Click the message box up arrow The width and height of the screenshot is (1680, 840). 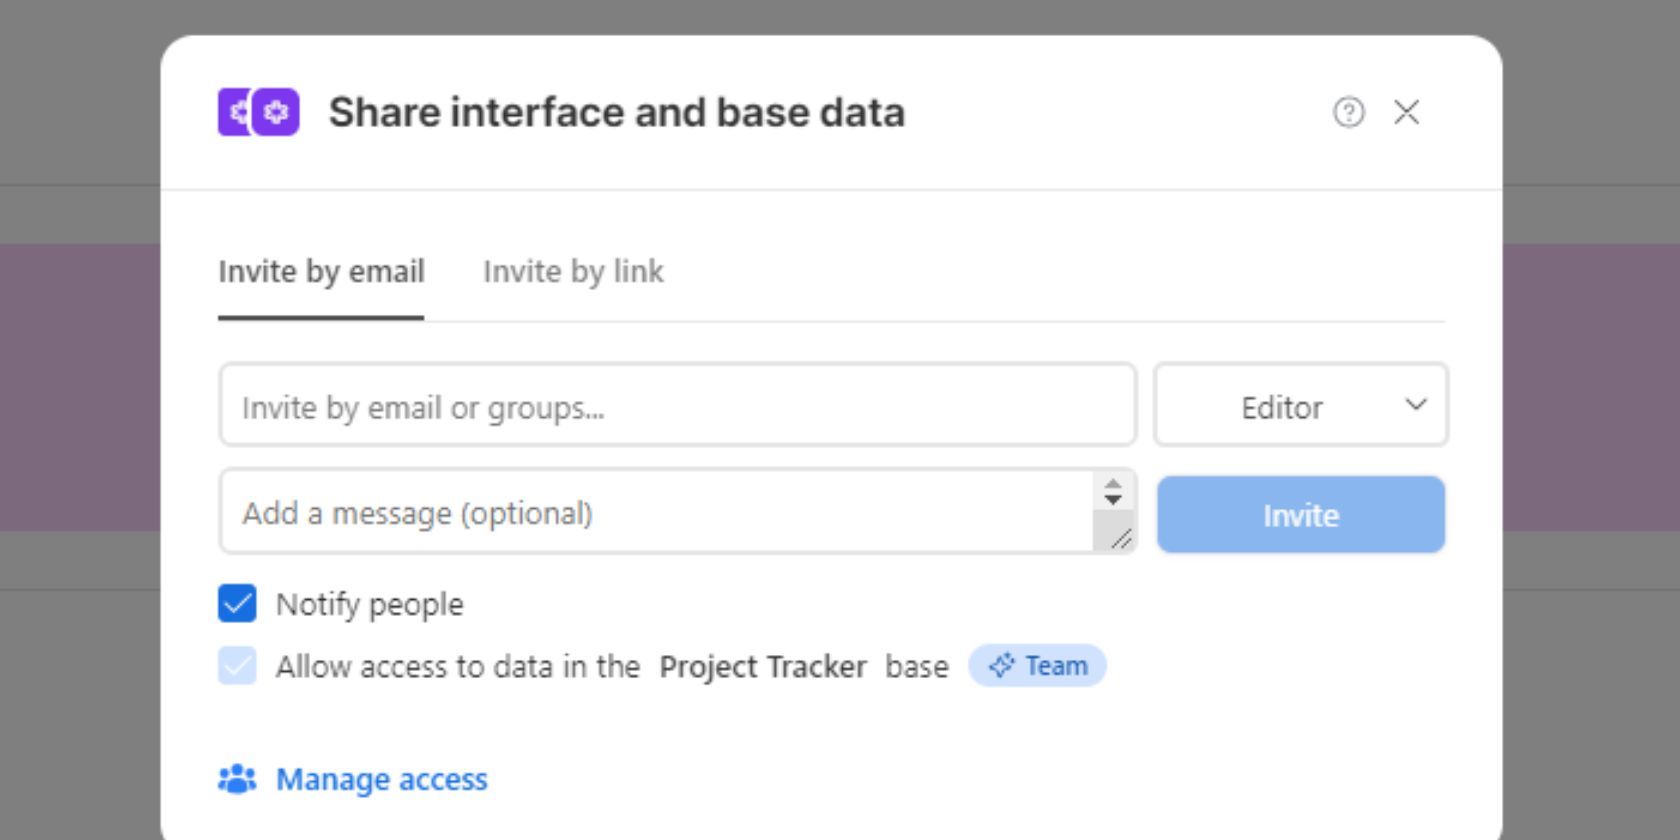point(1113,484)
